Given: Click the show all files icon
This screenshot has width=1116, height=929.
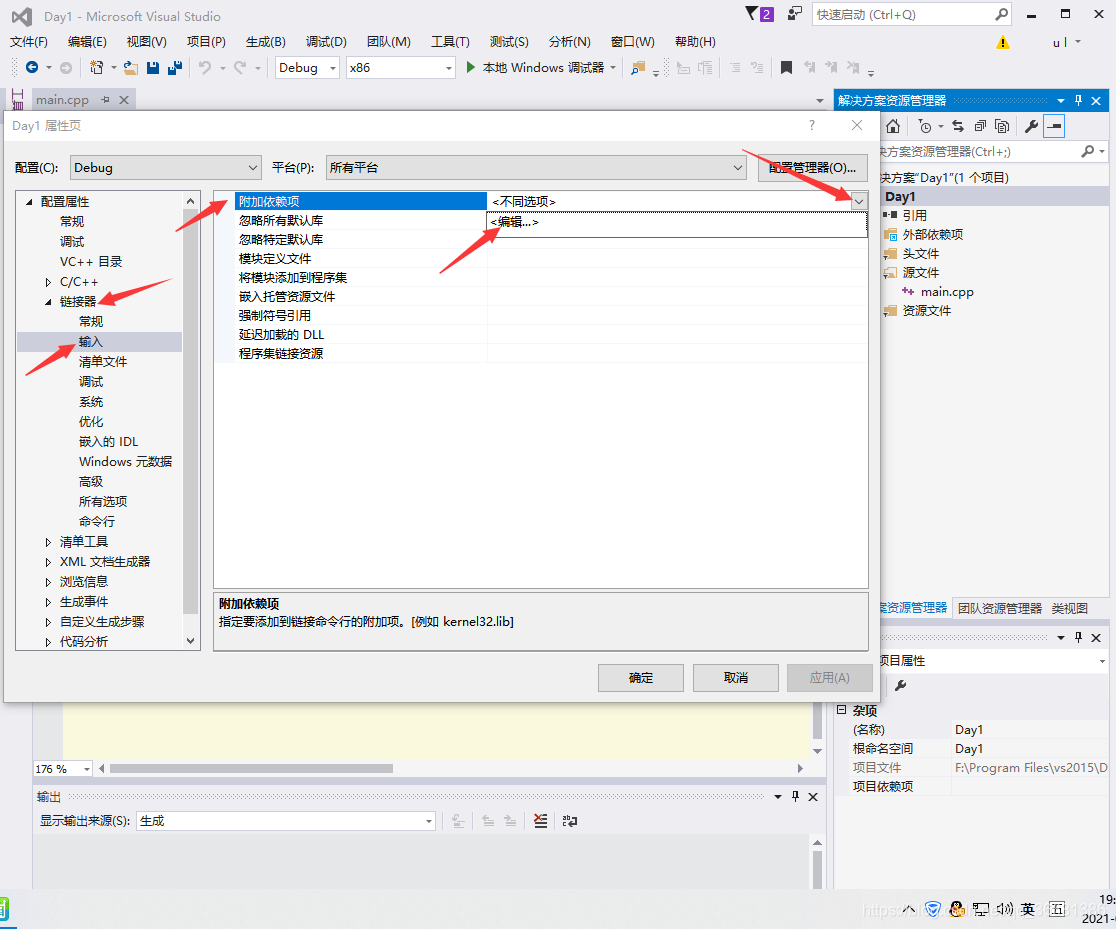Looking at the screenshot, I should [1002, 126].
